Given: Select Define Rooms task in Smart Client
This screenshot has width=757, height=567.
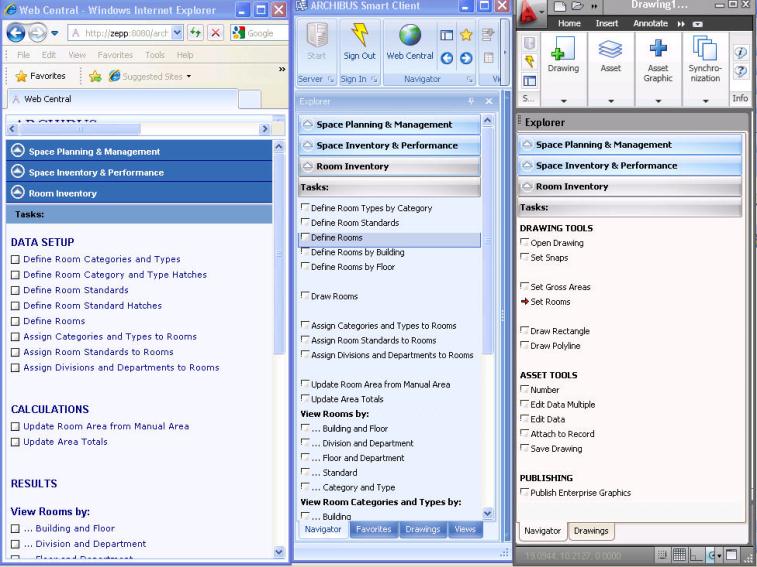Looking at the screenshot, I should coord(389,238).
